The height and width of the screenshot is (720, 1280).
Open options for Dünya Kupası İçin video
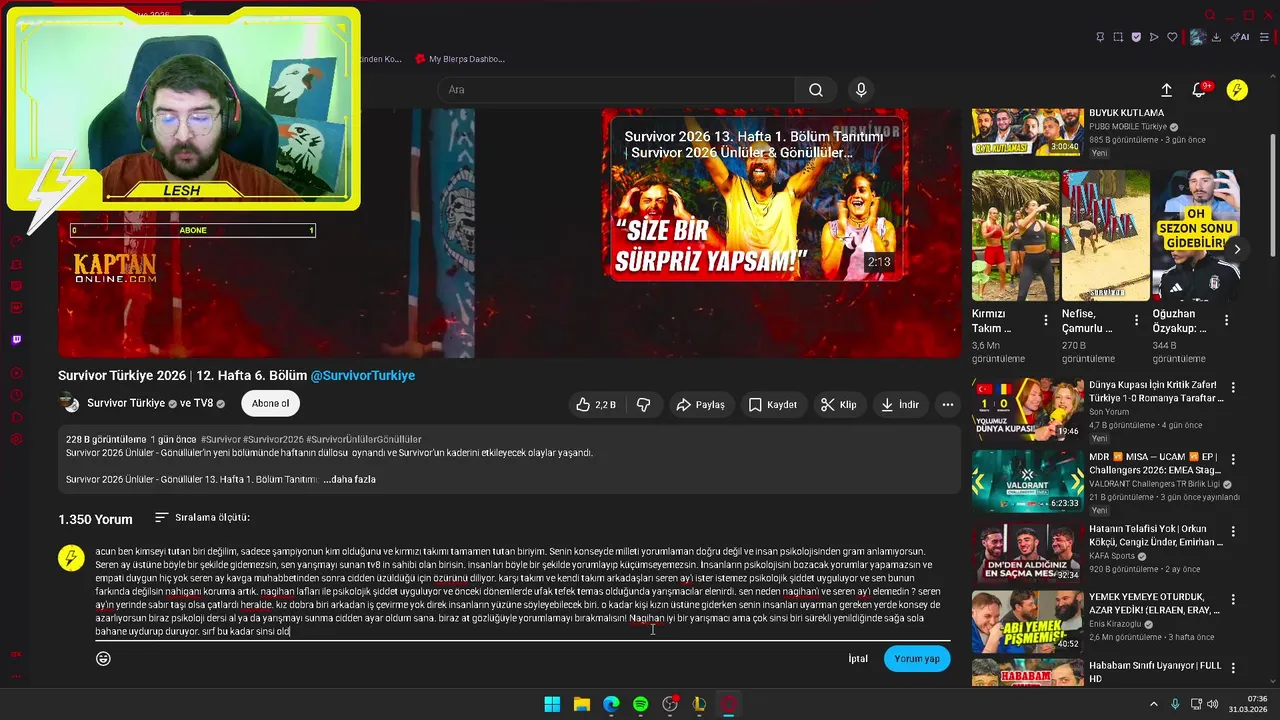coord(1233,387)
